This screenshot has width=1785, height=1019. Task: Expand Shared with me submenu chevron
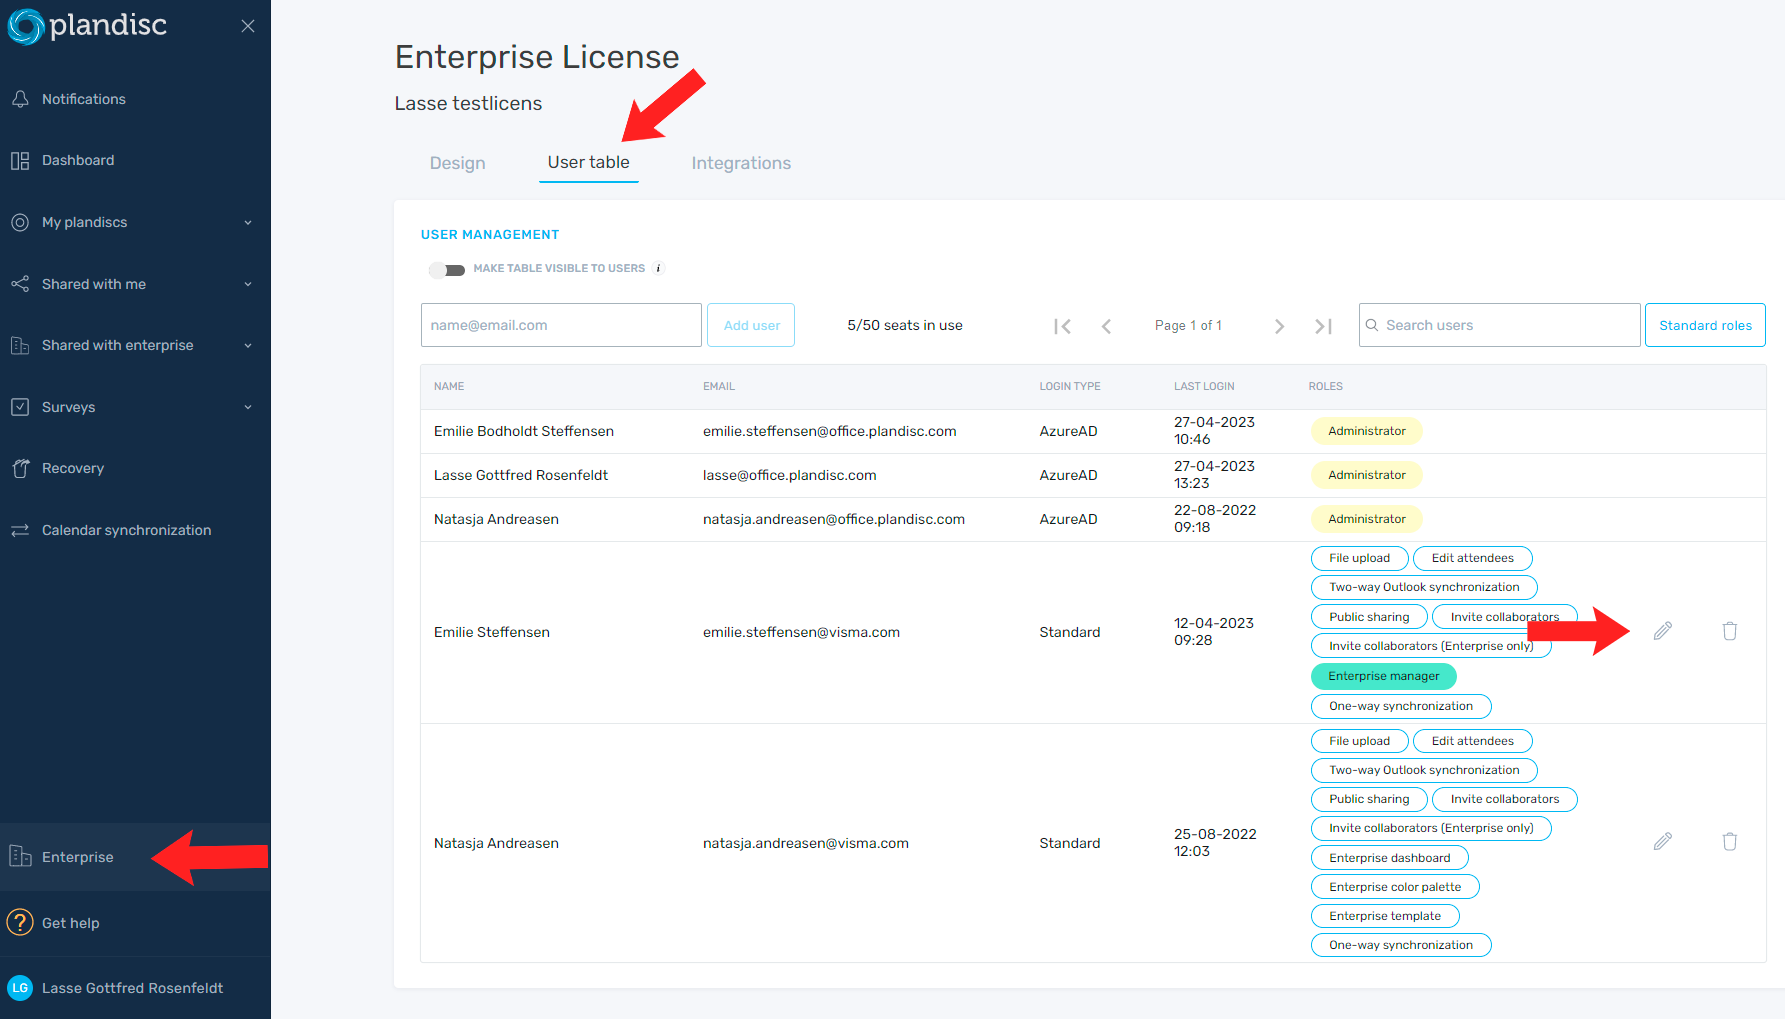[248, 284]
